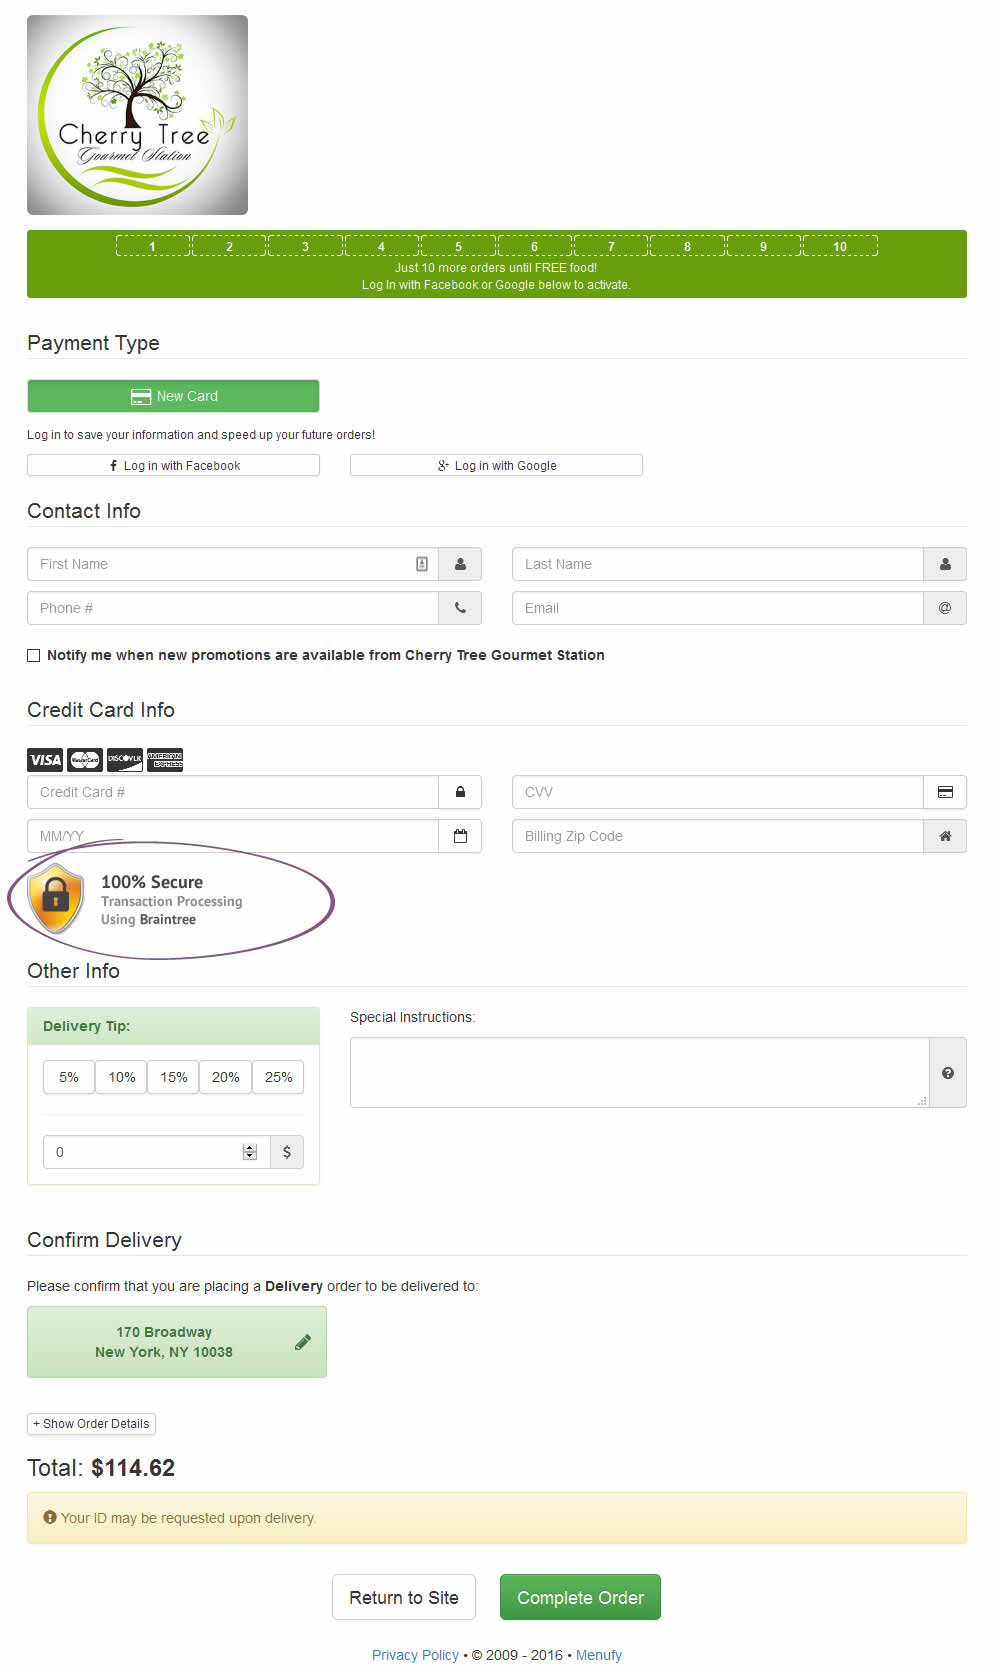Screen dimensions: 1000x1672
Task: Click the card icon next to CVV field
Action: point(944,792)
